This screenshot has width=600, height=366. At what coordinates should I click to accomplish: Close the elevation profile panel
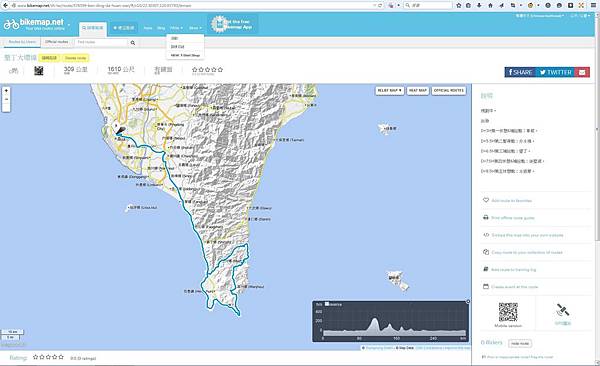tap(468, 302)
